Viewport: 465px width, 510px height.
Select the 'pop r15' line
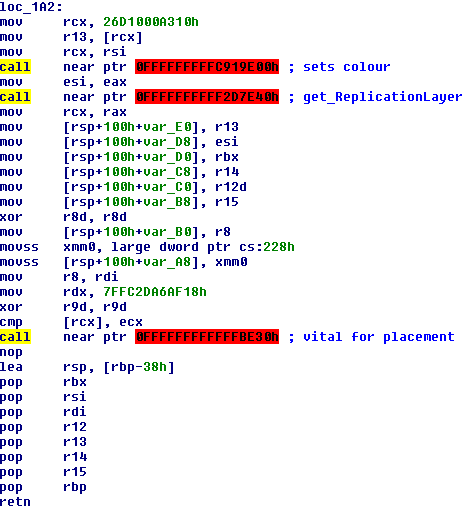tap(43, 472)
